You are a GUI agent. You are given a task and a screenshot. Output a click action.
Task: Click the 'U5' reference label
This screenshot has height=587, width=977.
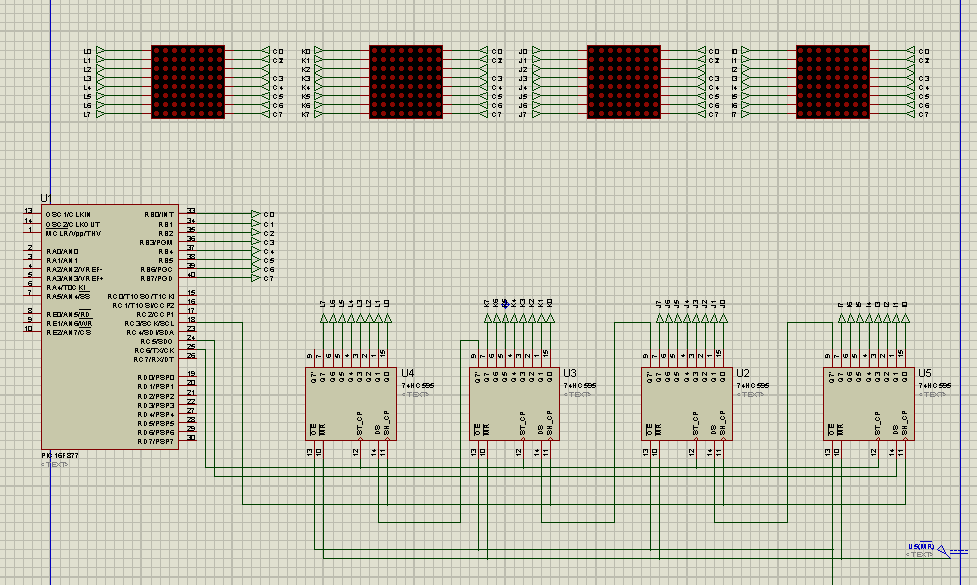(925, 373)
